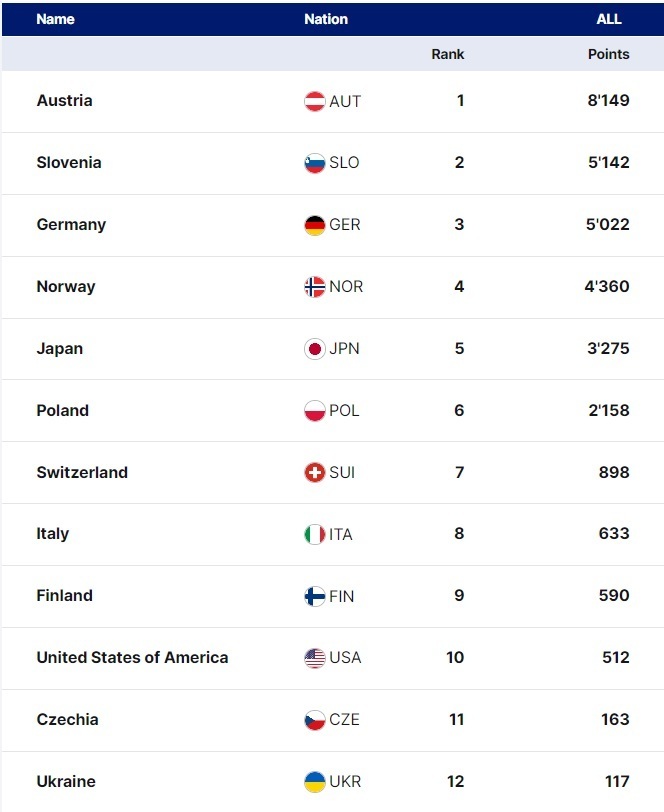Open the United States of America link
Image resolution: width=664 pixels, height=812 pixels.
[132, 657]
